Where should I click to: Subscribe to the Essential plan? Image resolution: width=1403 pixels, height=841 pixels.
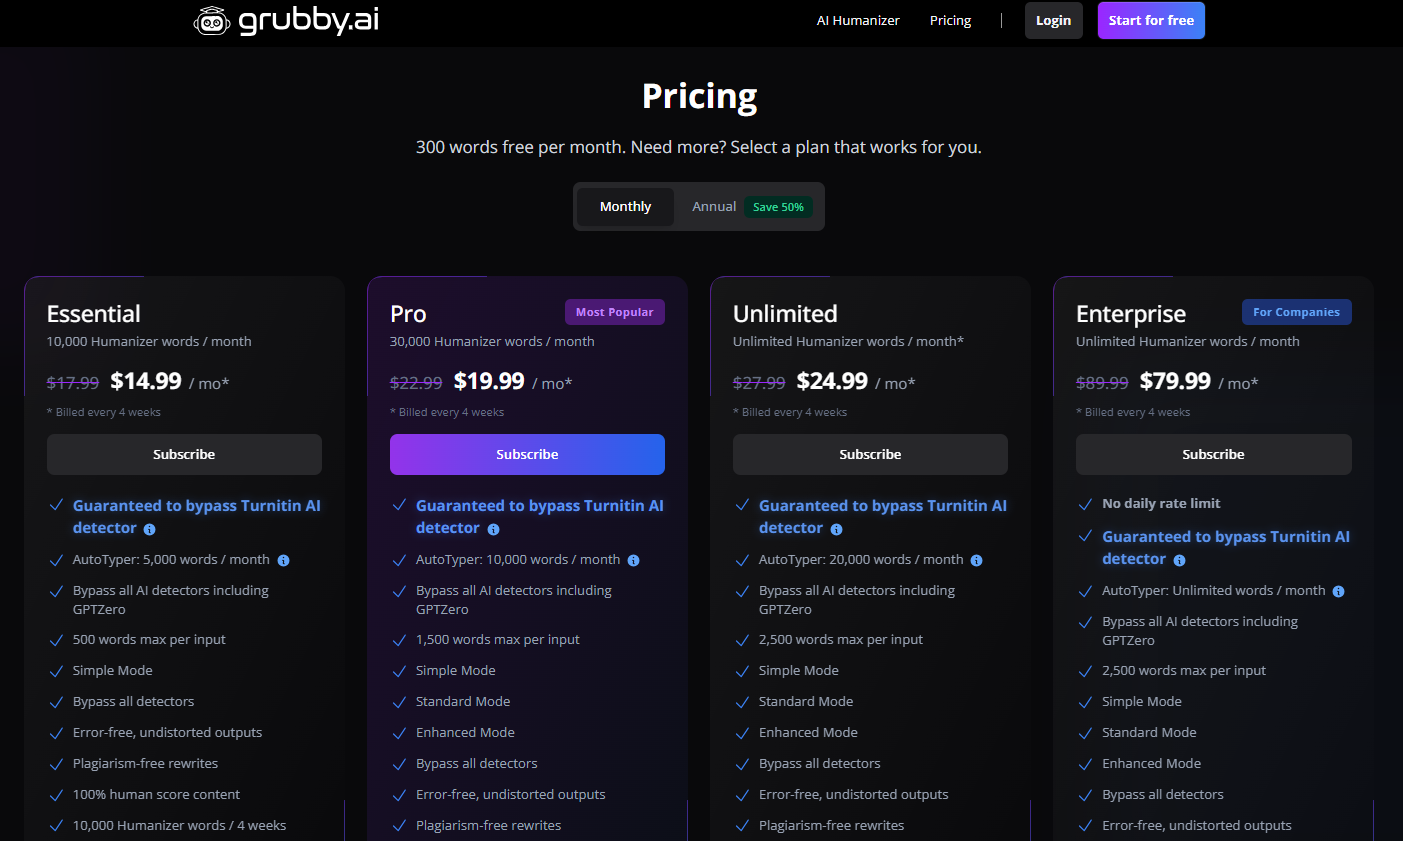pos(184,454)
